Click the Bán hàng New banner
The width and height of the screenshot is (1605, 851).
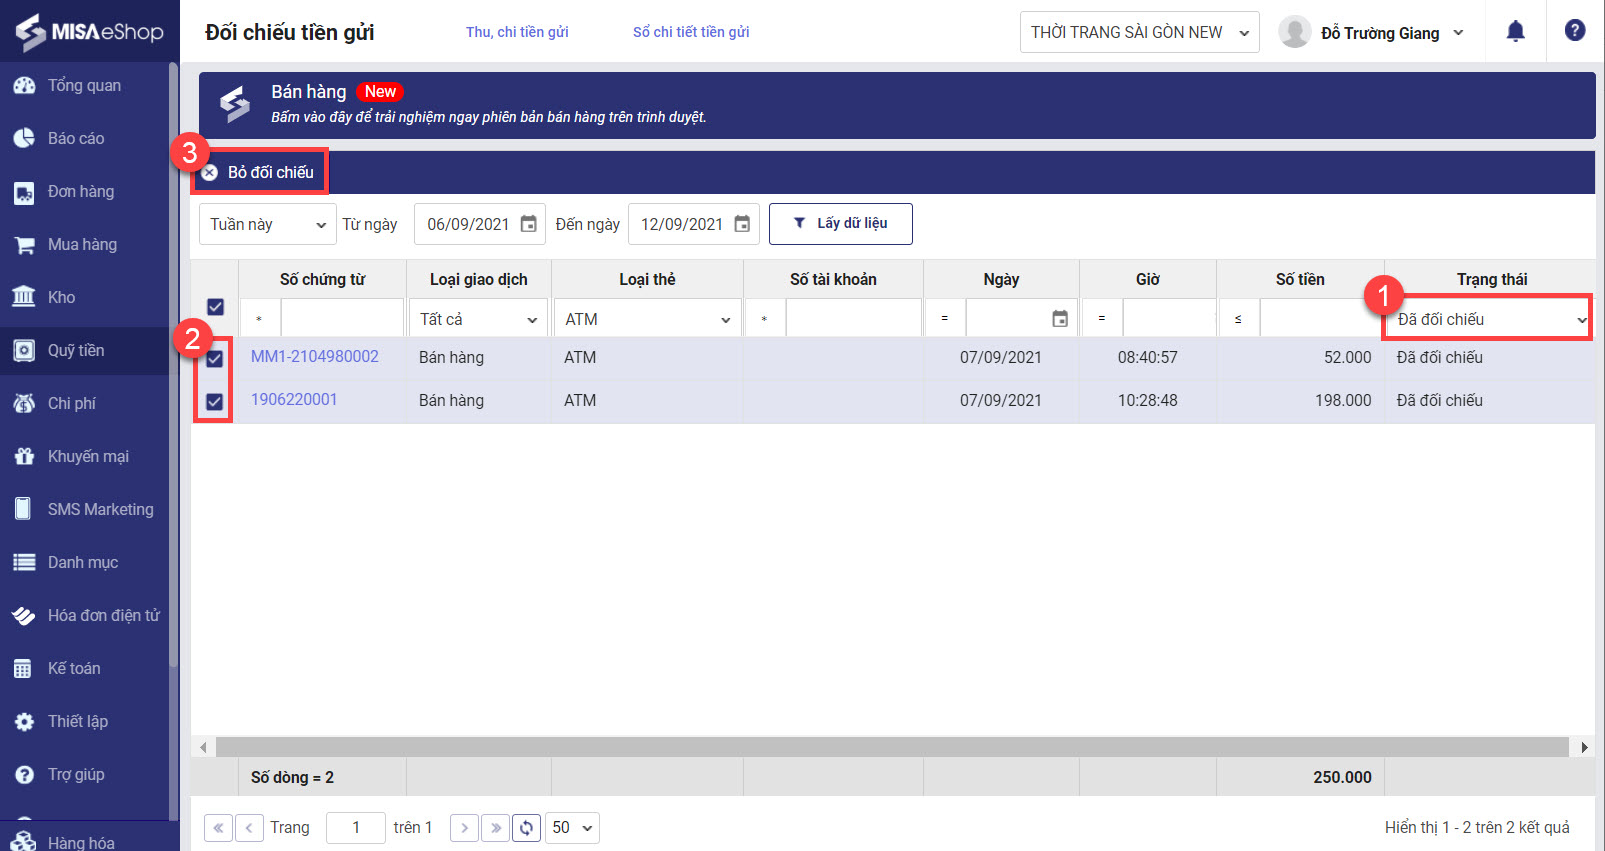click(x=897, y=105)
